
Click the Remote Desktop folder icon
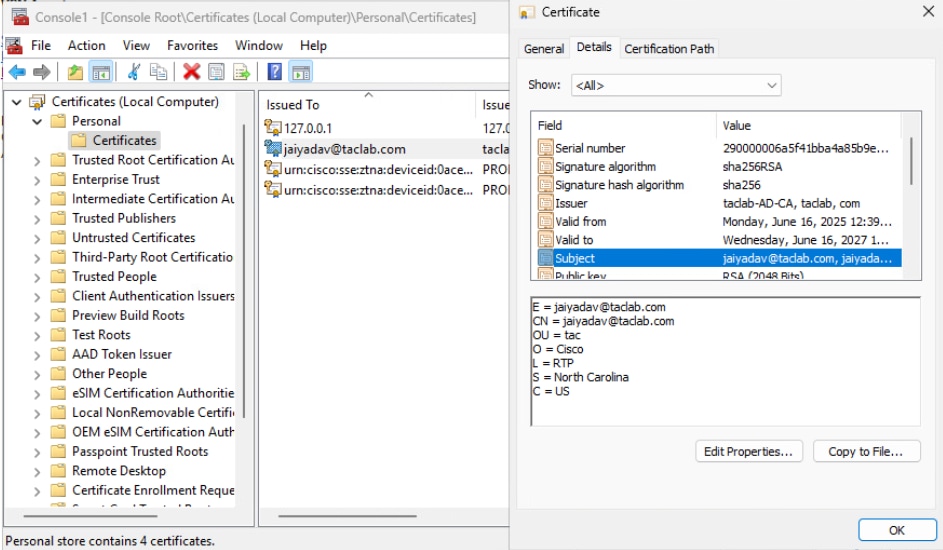pyautogui.click(x=58, y=471)
